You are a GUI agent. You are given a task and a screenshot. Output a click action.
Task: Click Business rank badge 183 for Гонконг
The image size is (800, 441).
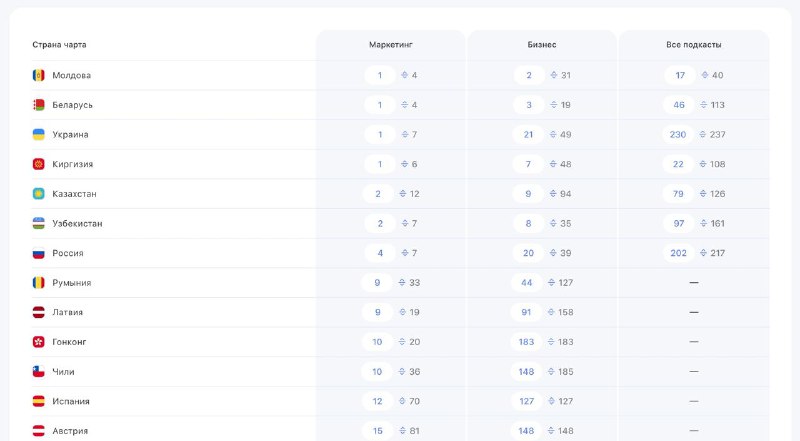pyautogui.click(x=527, y=341)
